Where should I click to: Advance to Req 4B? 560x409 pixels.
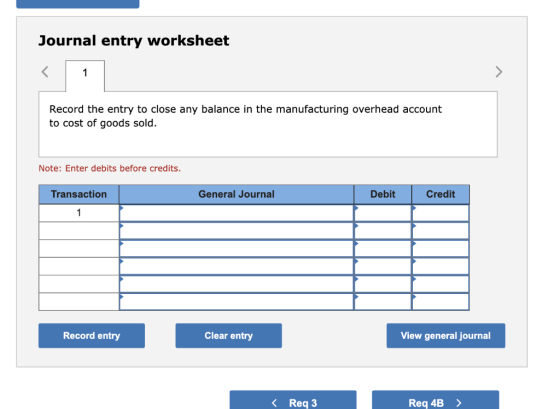[435, 400]
